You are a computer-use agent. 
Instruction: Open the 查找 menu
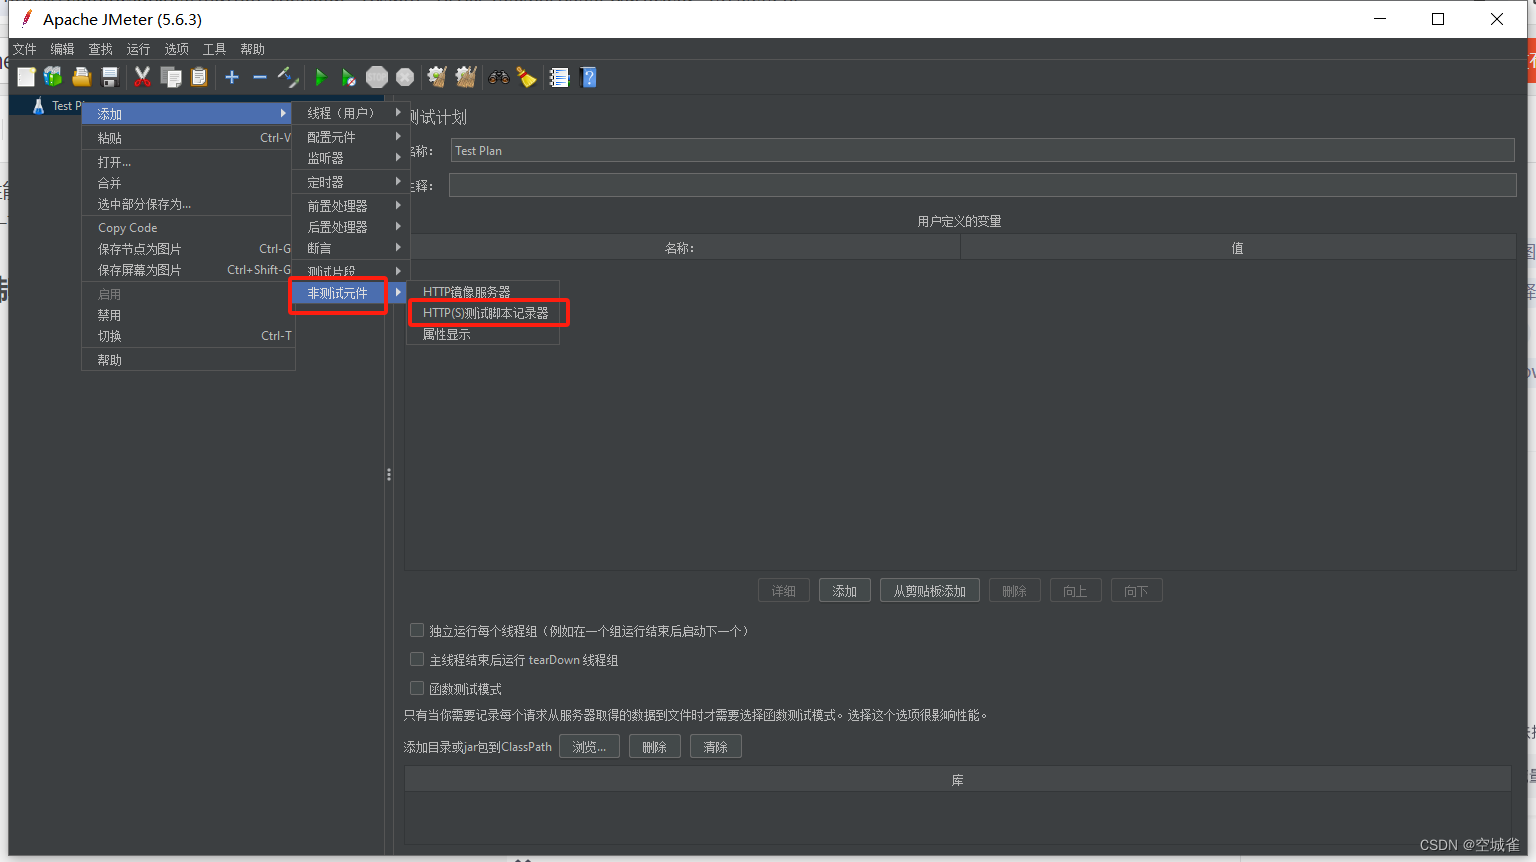[x=100, y=49]
